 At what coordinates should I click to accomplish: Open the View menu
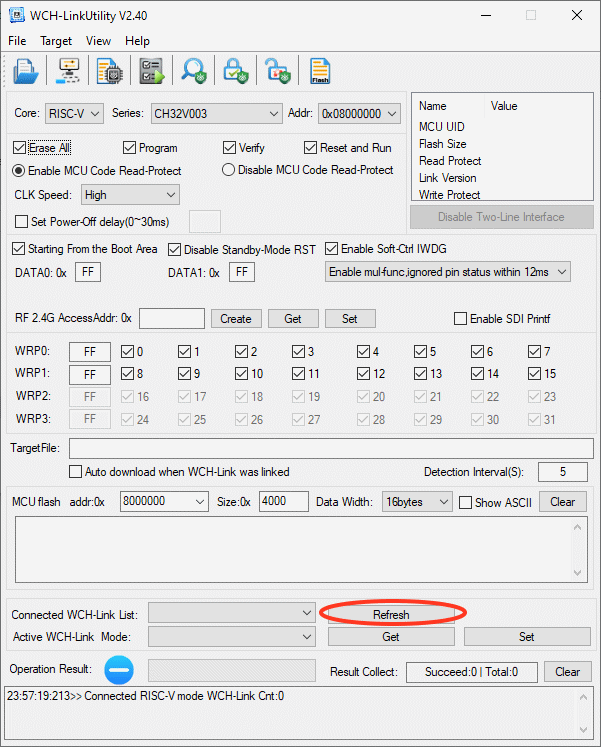pyautogui.click(x=98, y=41)
